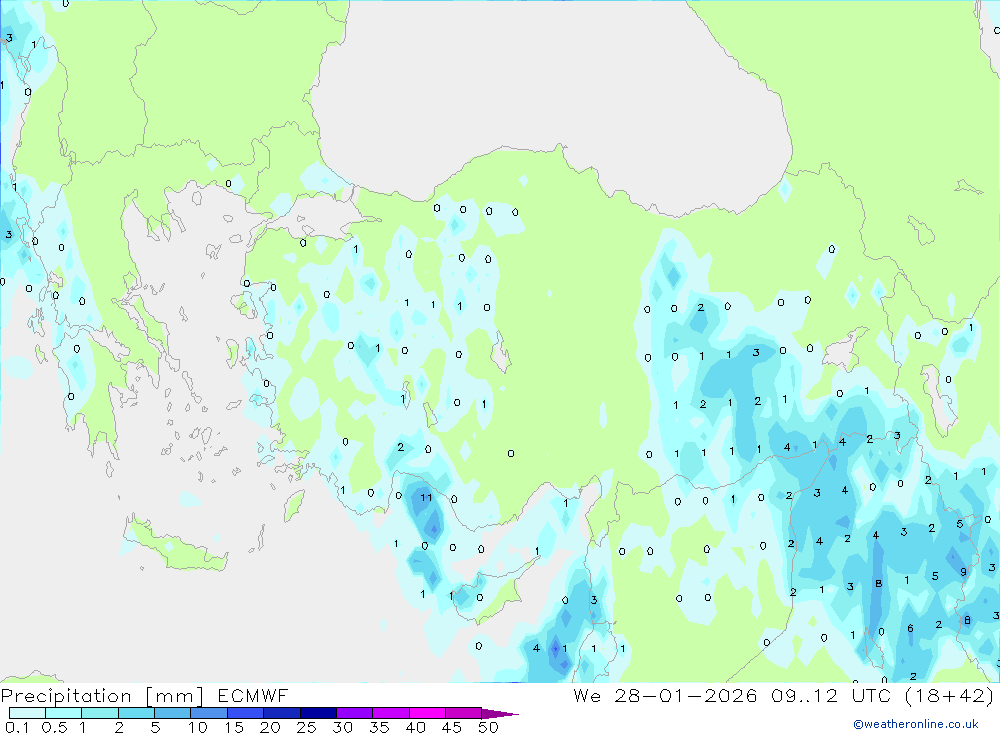Click the "We 28-01-2026" date text
1000x733 pixels.
pos(665,696)
